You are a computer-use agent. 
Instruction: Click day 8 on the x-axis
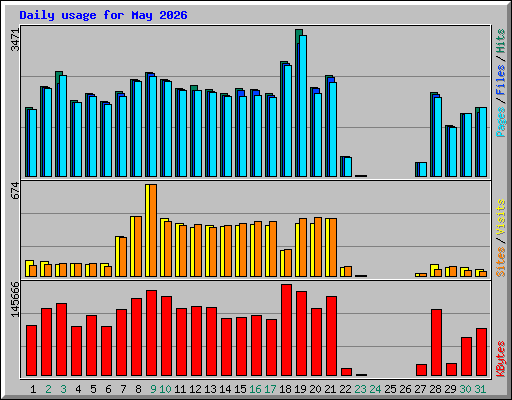(138, 389)
